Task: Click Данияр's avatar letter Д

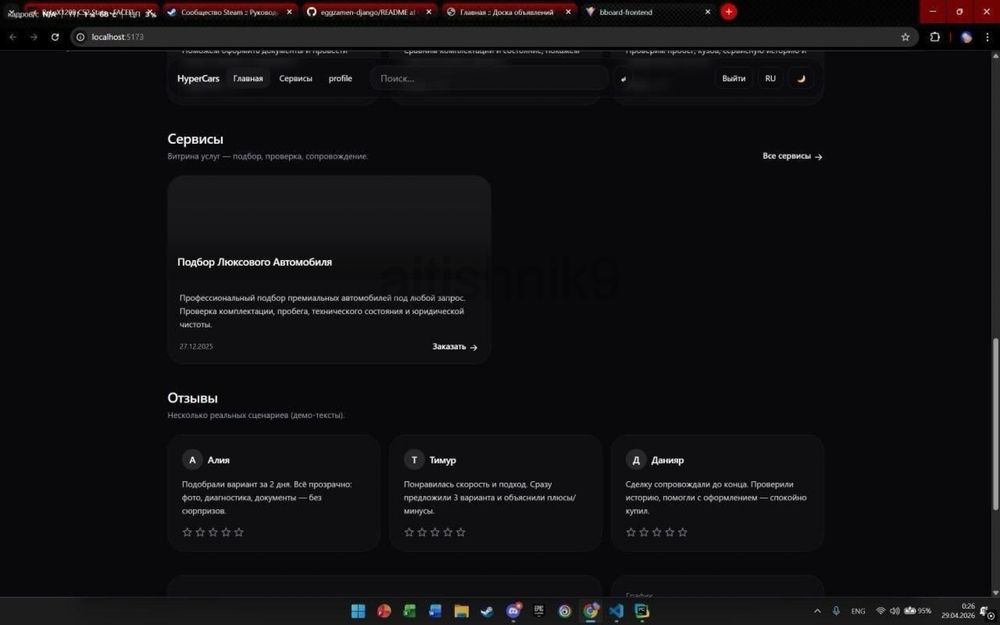Action: point(636,460)
